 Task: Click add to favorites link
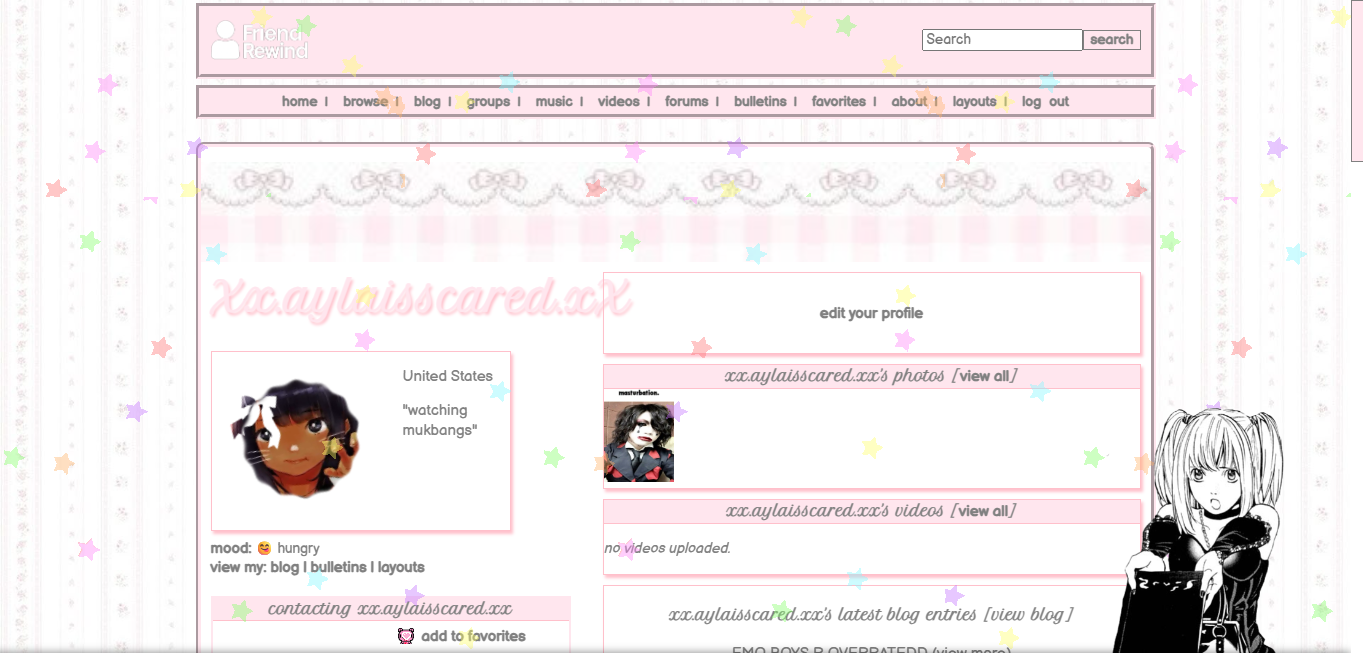tap(473, 636)
